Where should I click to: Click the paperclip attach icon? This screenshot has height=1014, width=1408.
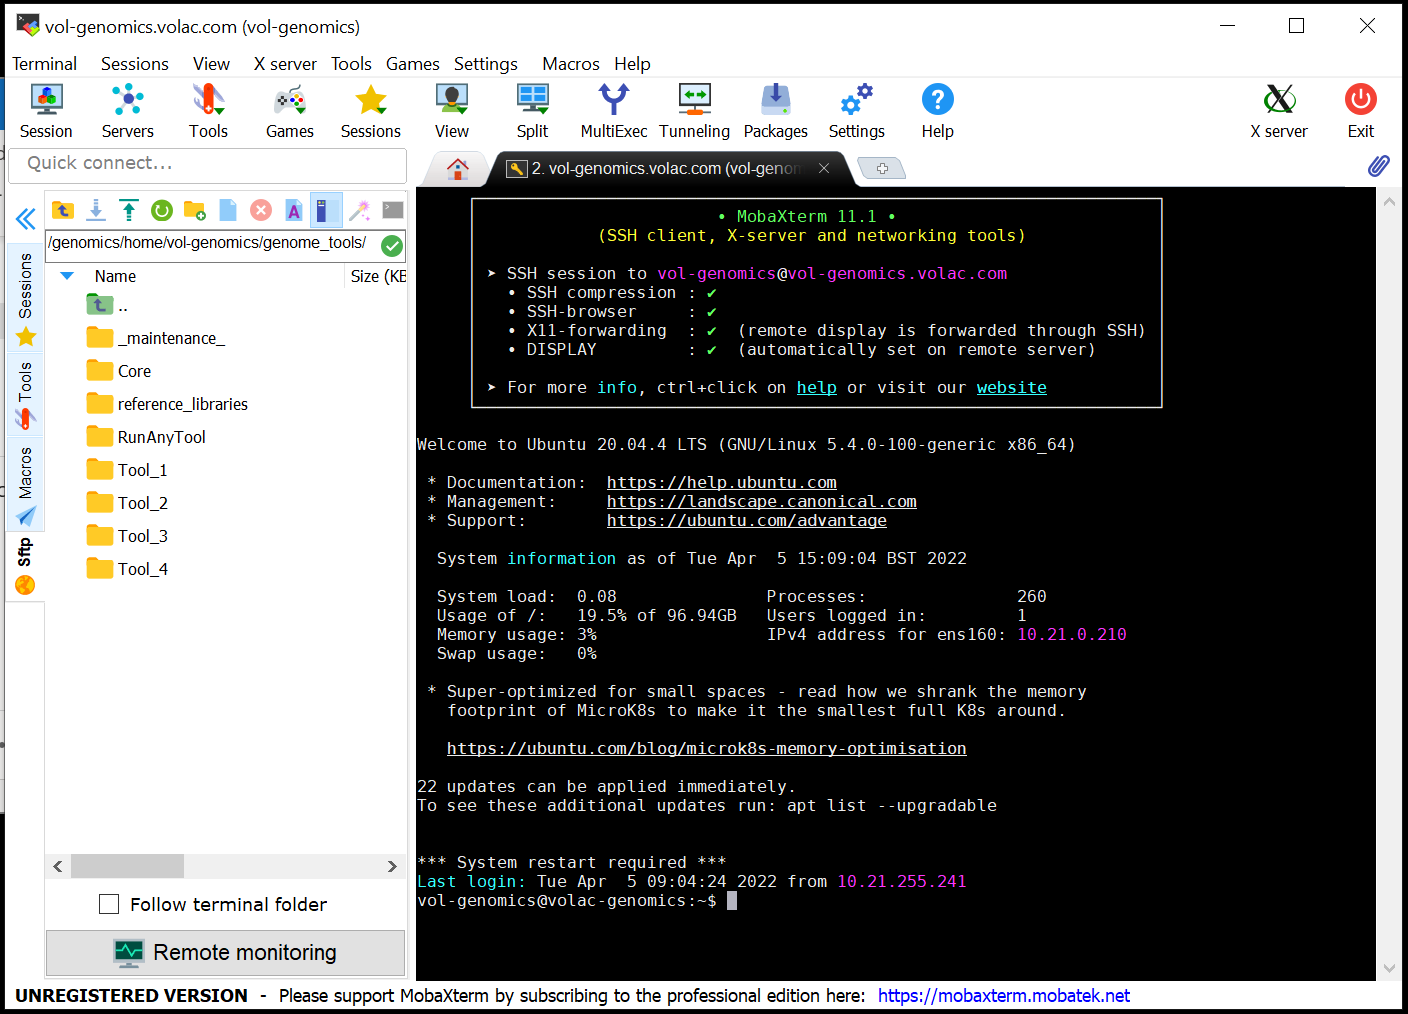click(1379, 166)
